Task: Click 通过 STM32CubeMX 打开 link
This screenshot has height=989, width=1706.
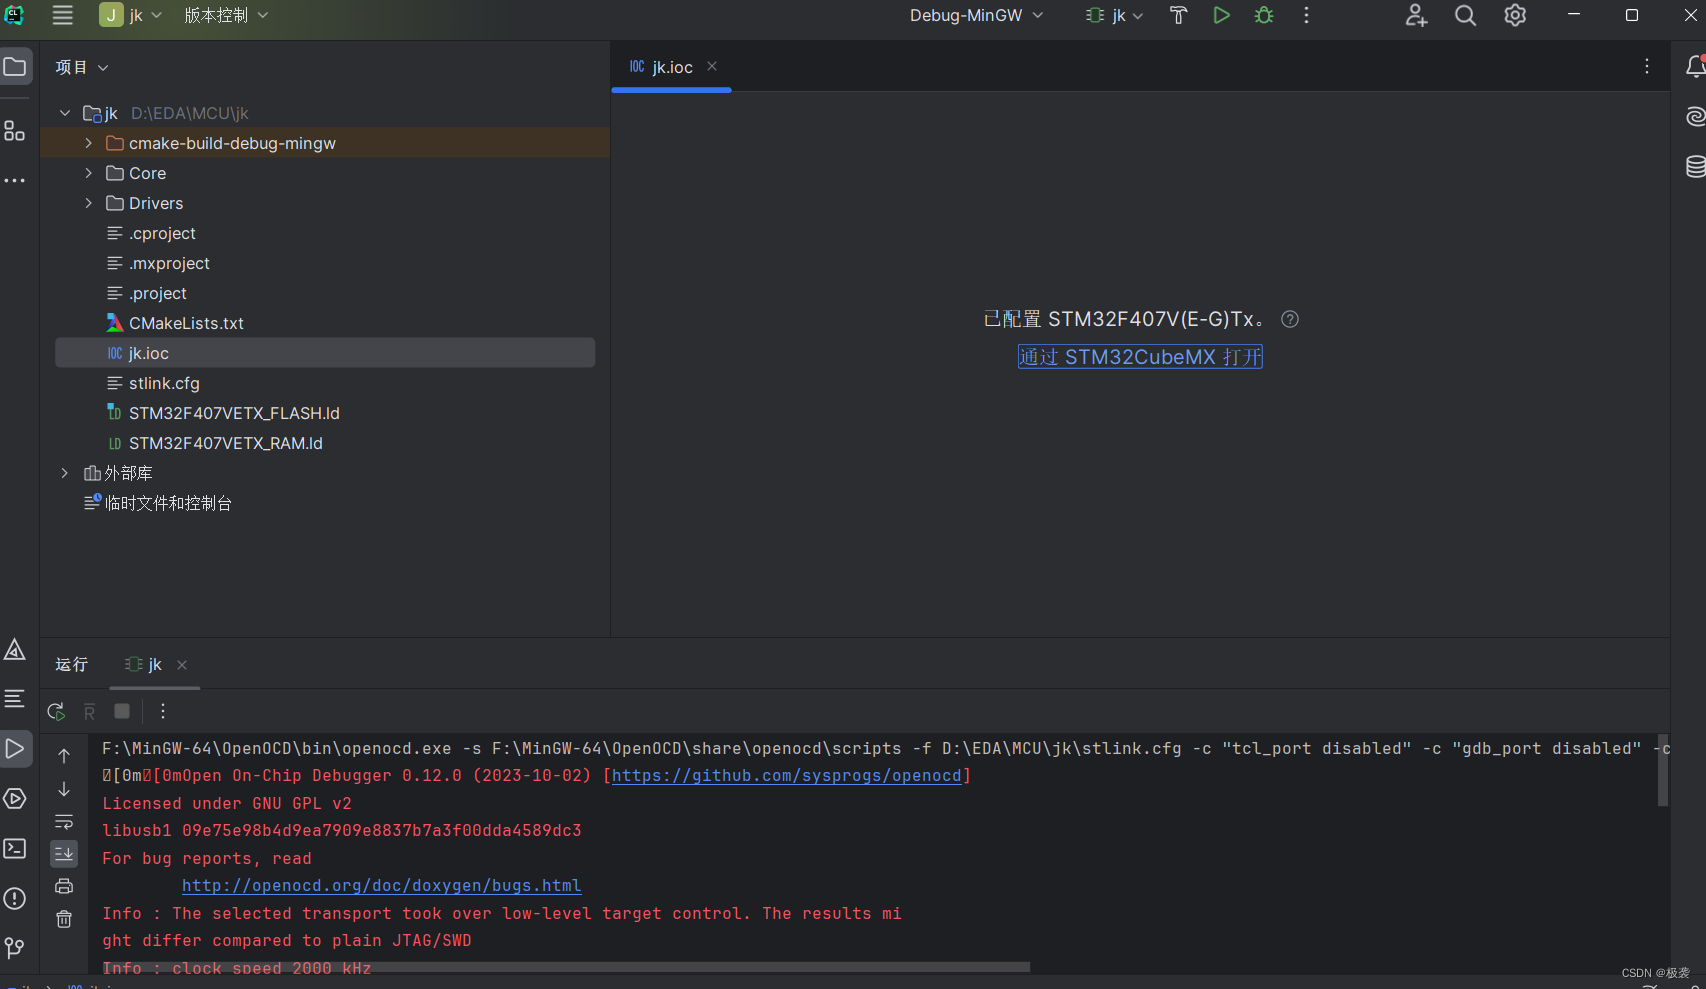Action: [1140, 357]
